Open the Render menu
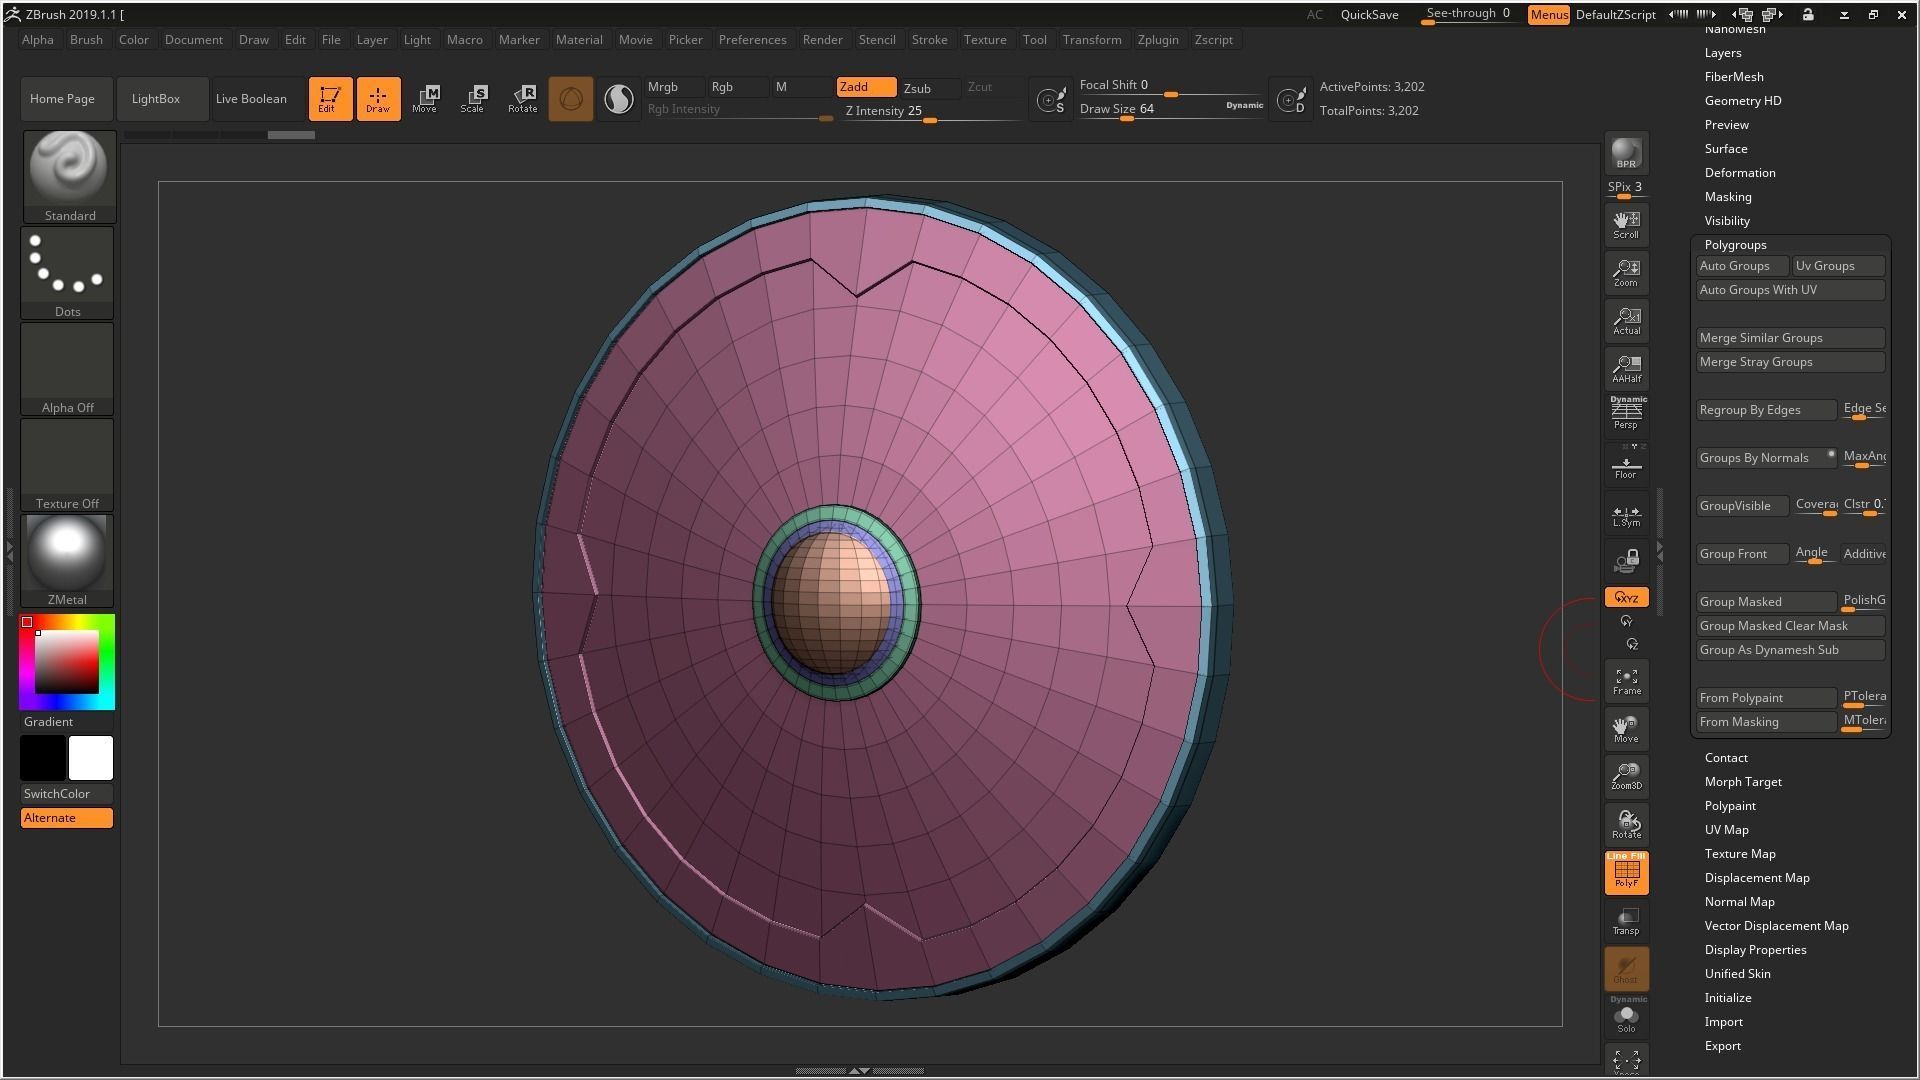The width and height of the screenshot is (1920, 1080). point(822,40)
